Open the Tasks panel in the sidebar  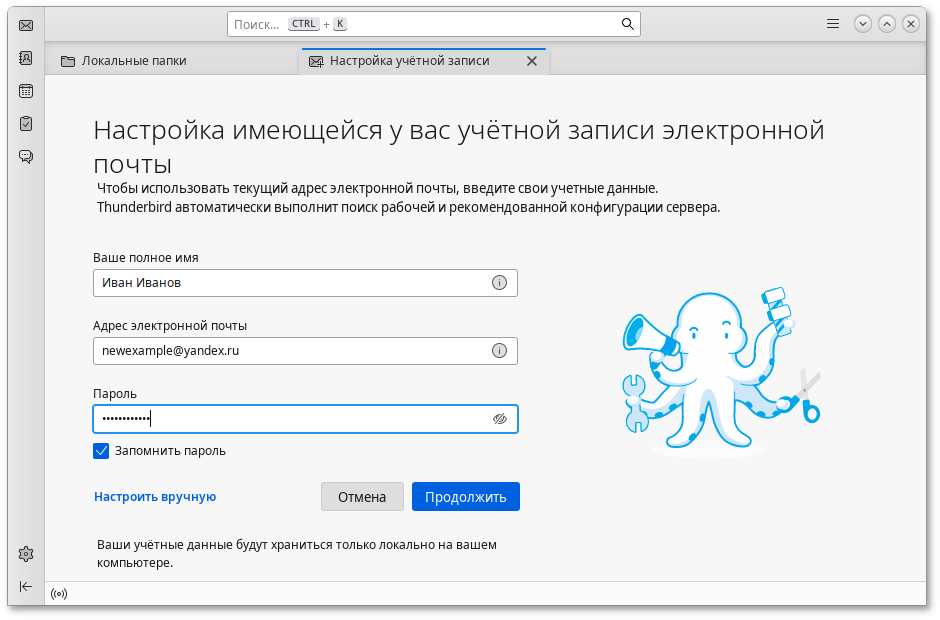[25, 123]
